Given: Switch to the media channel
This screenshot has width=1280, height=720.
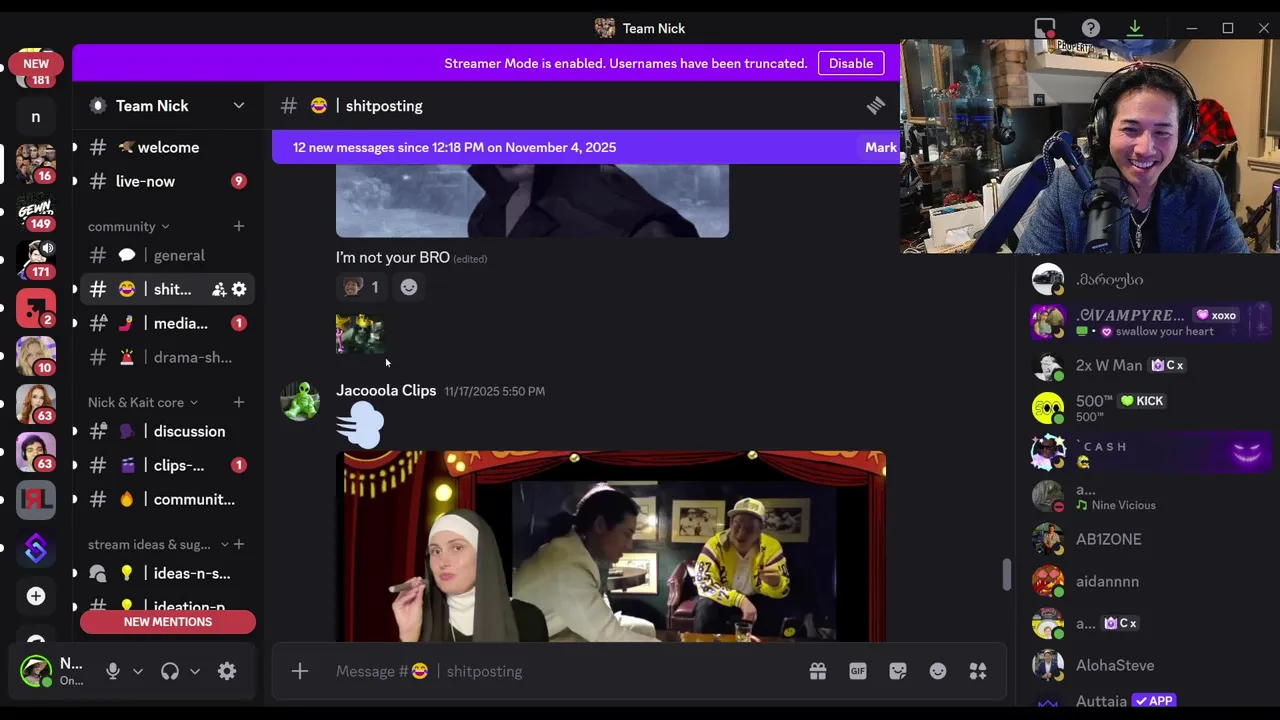Looking at the screenshot, I should tap(167, 323).
